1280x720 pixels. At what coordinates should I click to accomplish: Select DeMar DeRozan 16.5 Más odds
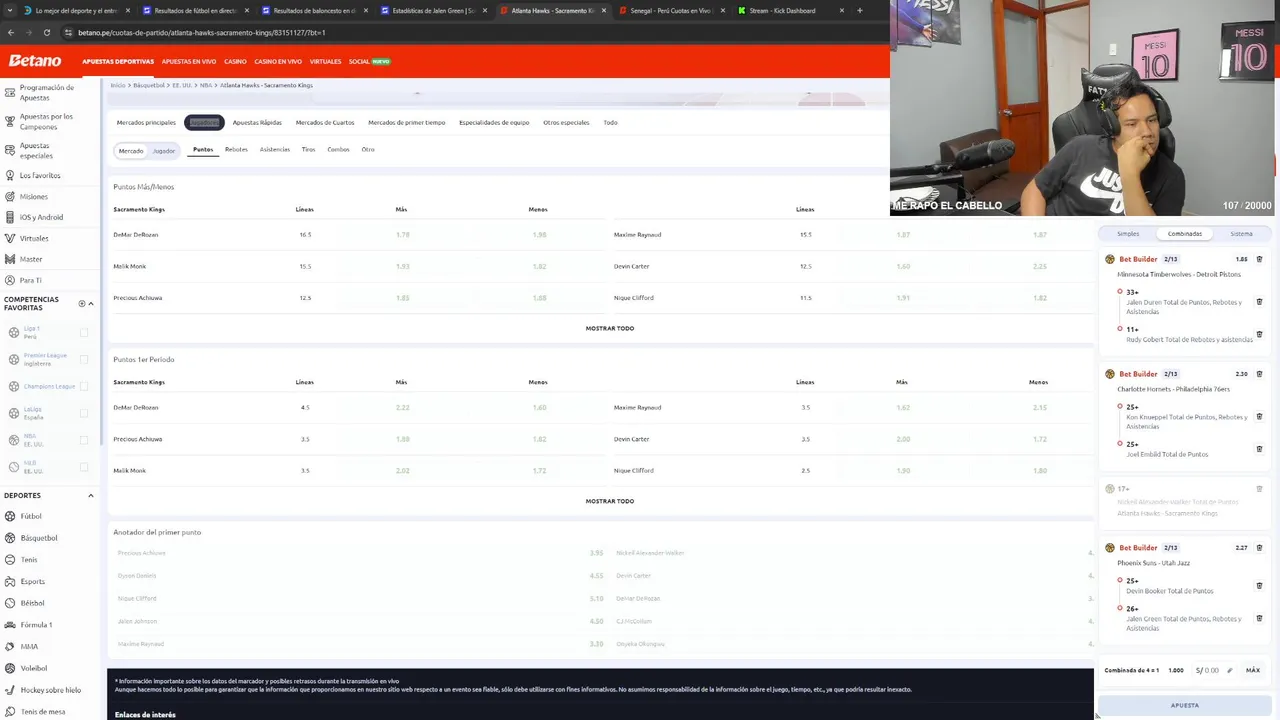coord(402,234)
